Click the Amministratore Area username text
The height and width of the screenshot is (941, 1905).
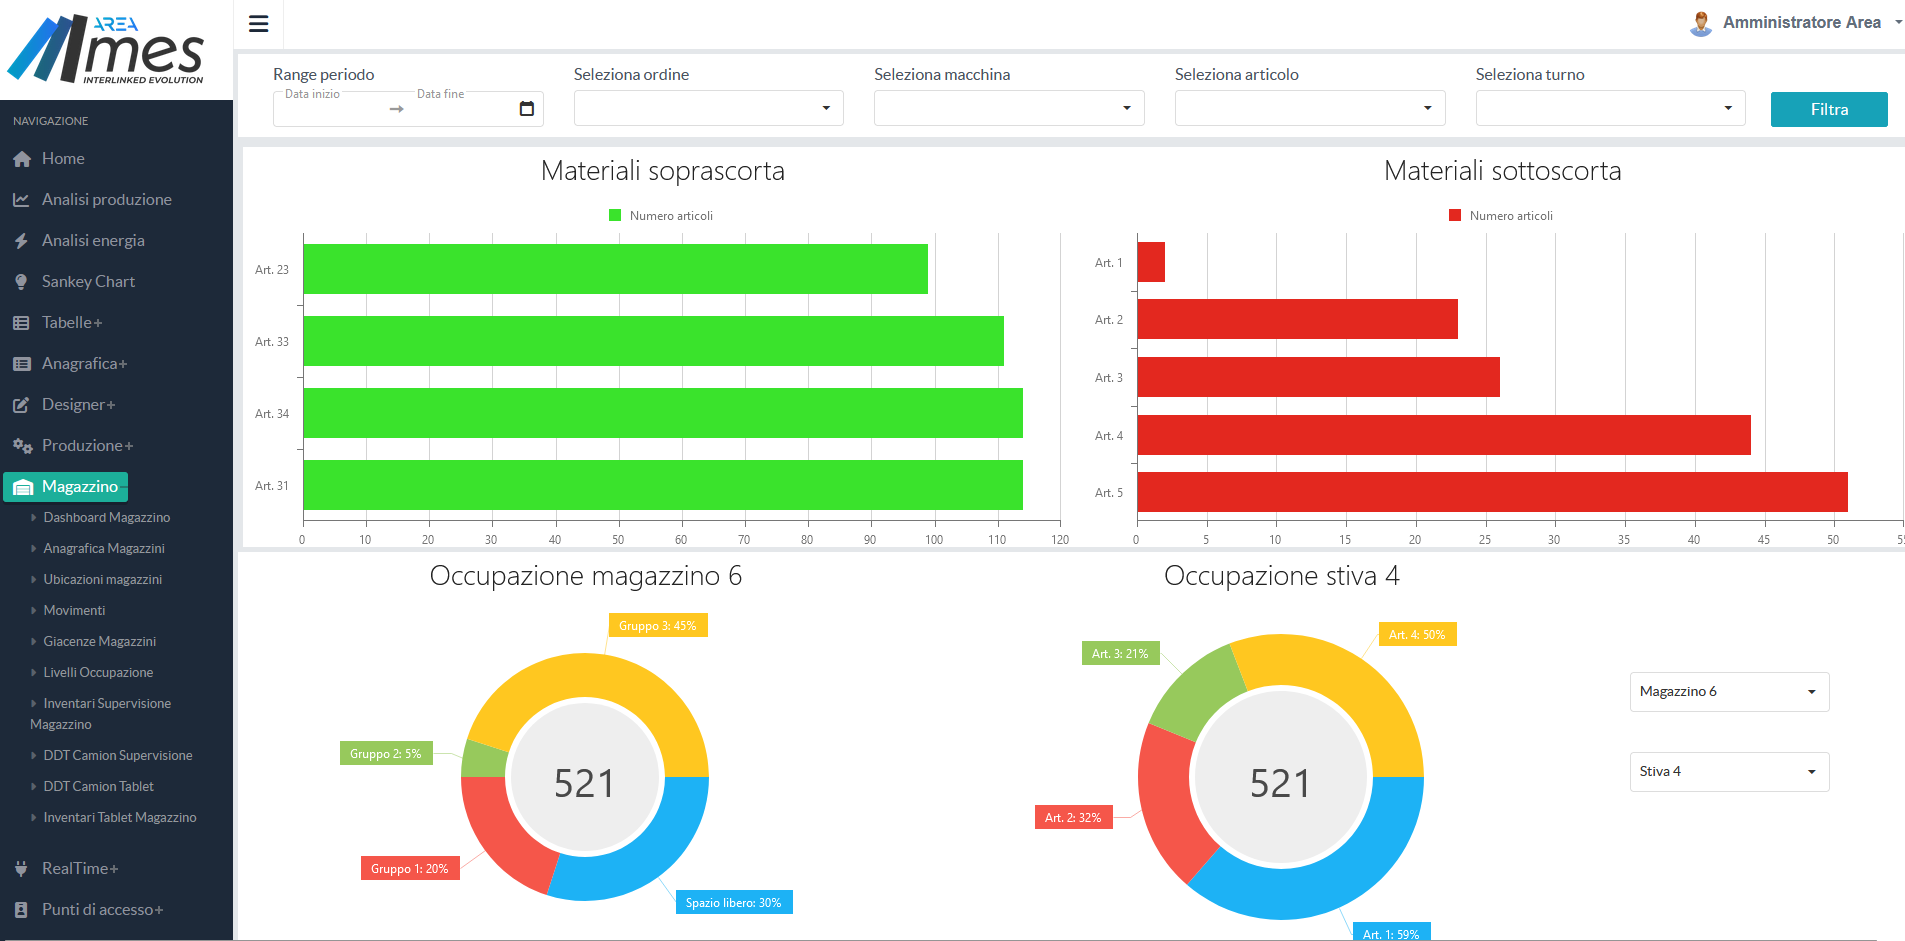point(1802,22)
